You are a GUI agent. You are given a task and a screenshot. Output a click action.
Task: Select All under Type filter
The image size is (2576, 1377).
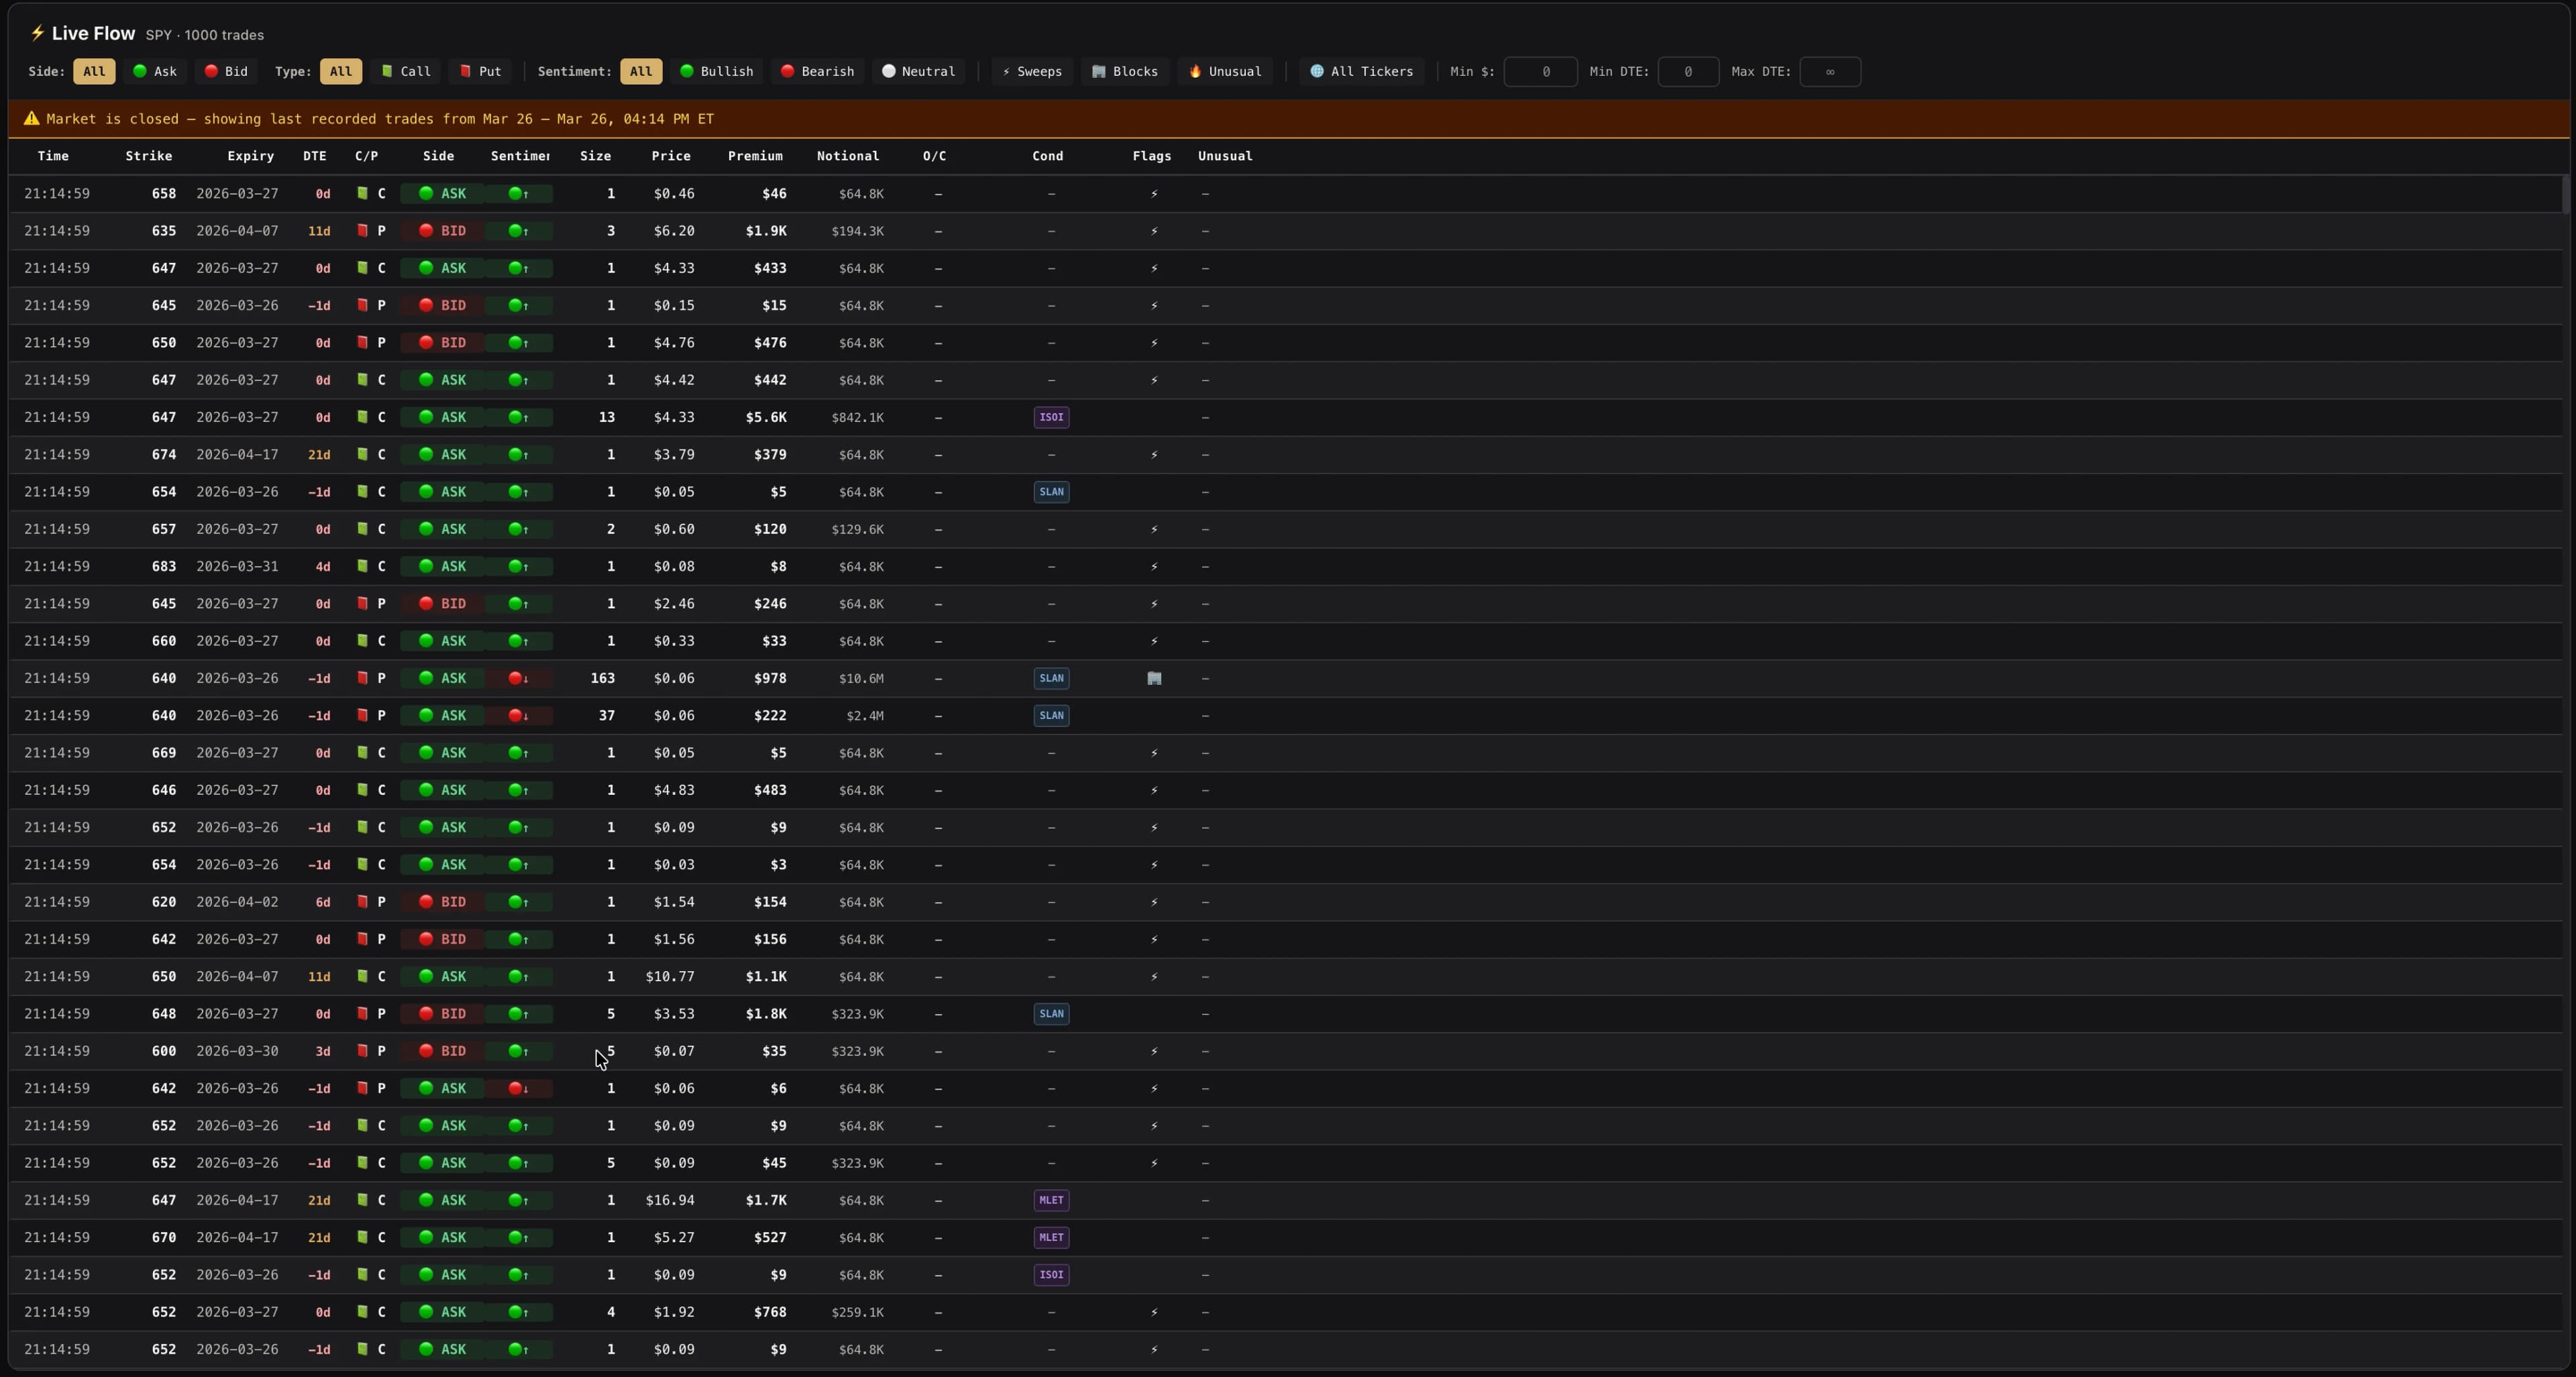[340, 71]
